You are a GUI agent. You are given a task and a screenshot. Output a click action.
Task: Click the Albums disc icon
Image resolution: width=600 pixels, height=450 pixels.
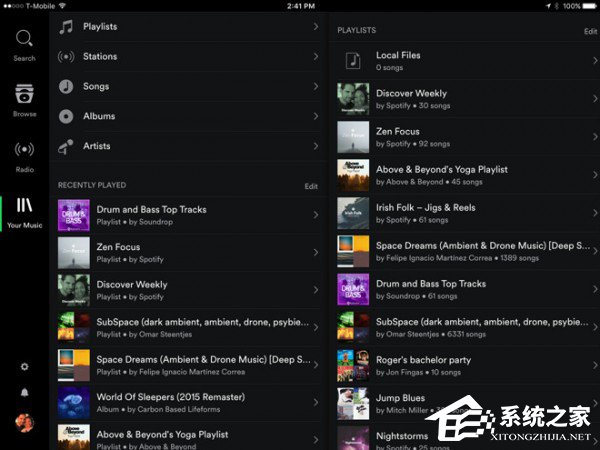tap(66, 116)
